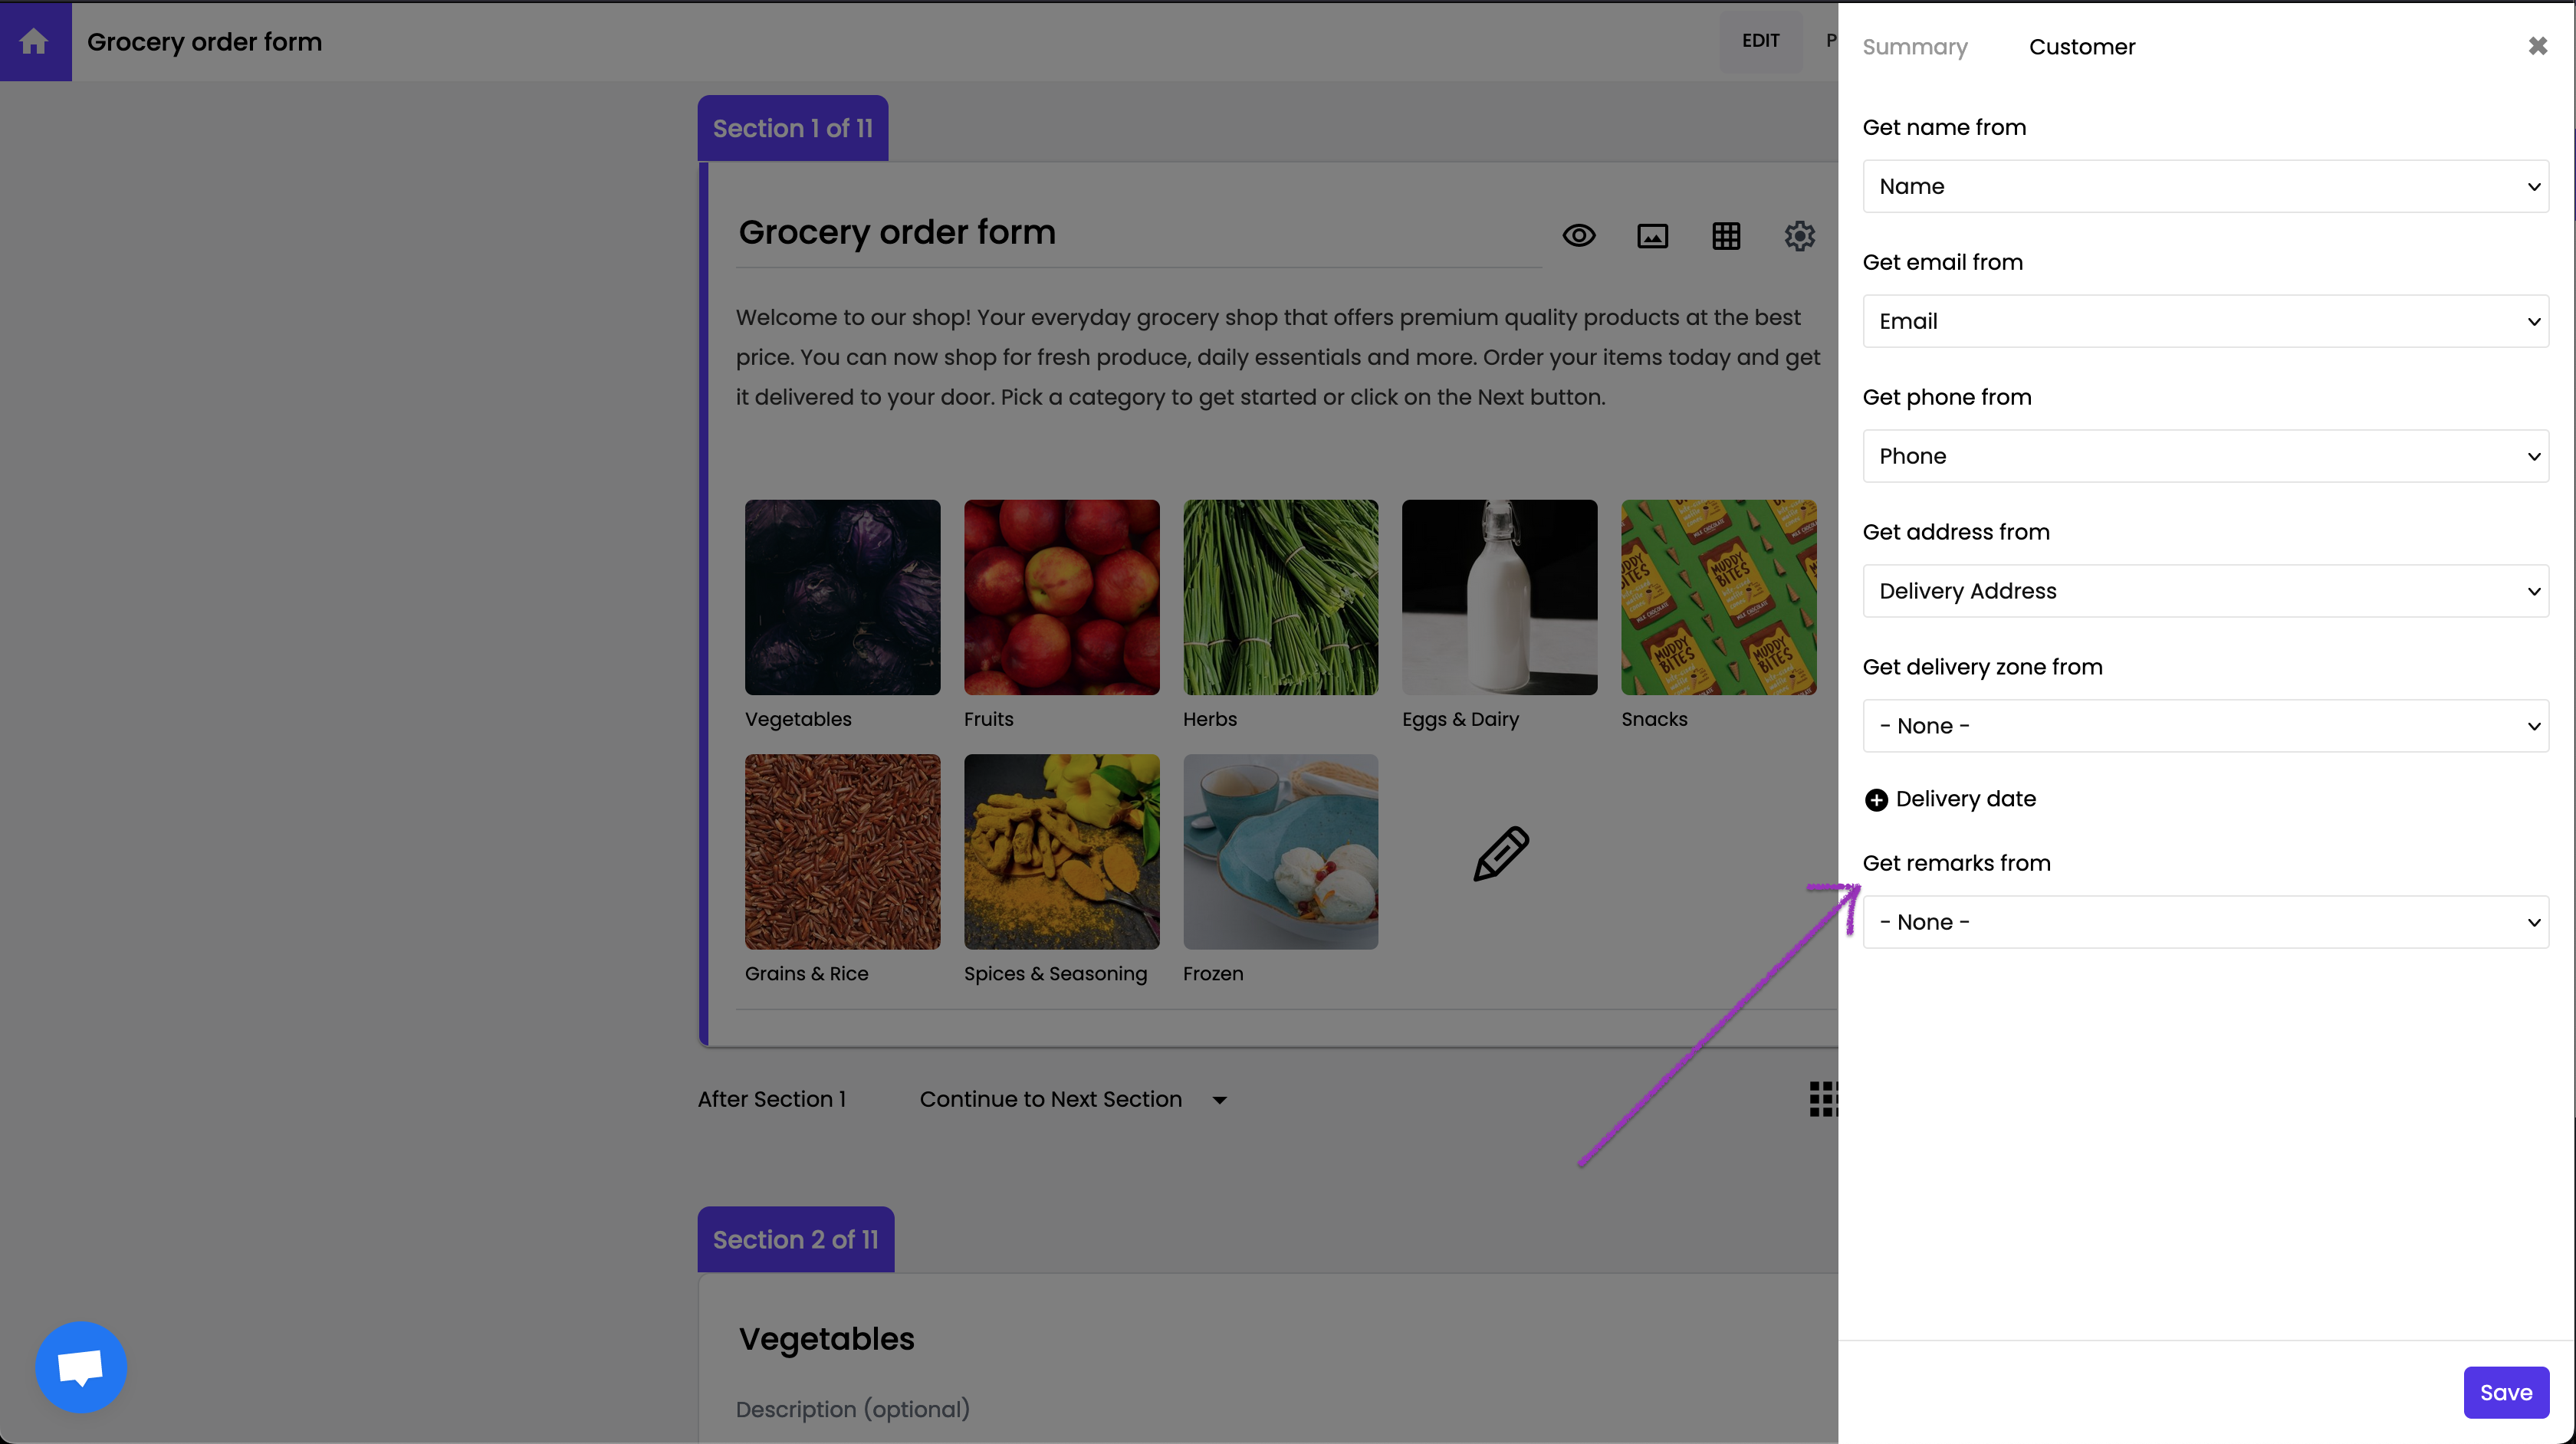
Task: Click the EDIT button in top bar
Action: 1760,41
